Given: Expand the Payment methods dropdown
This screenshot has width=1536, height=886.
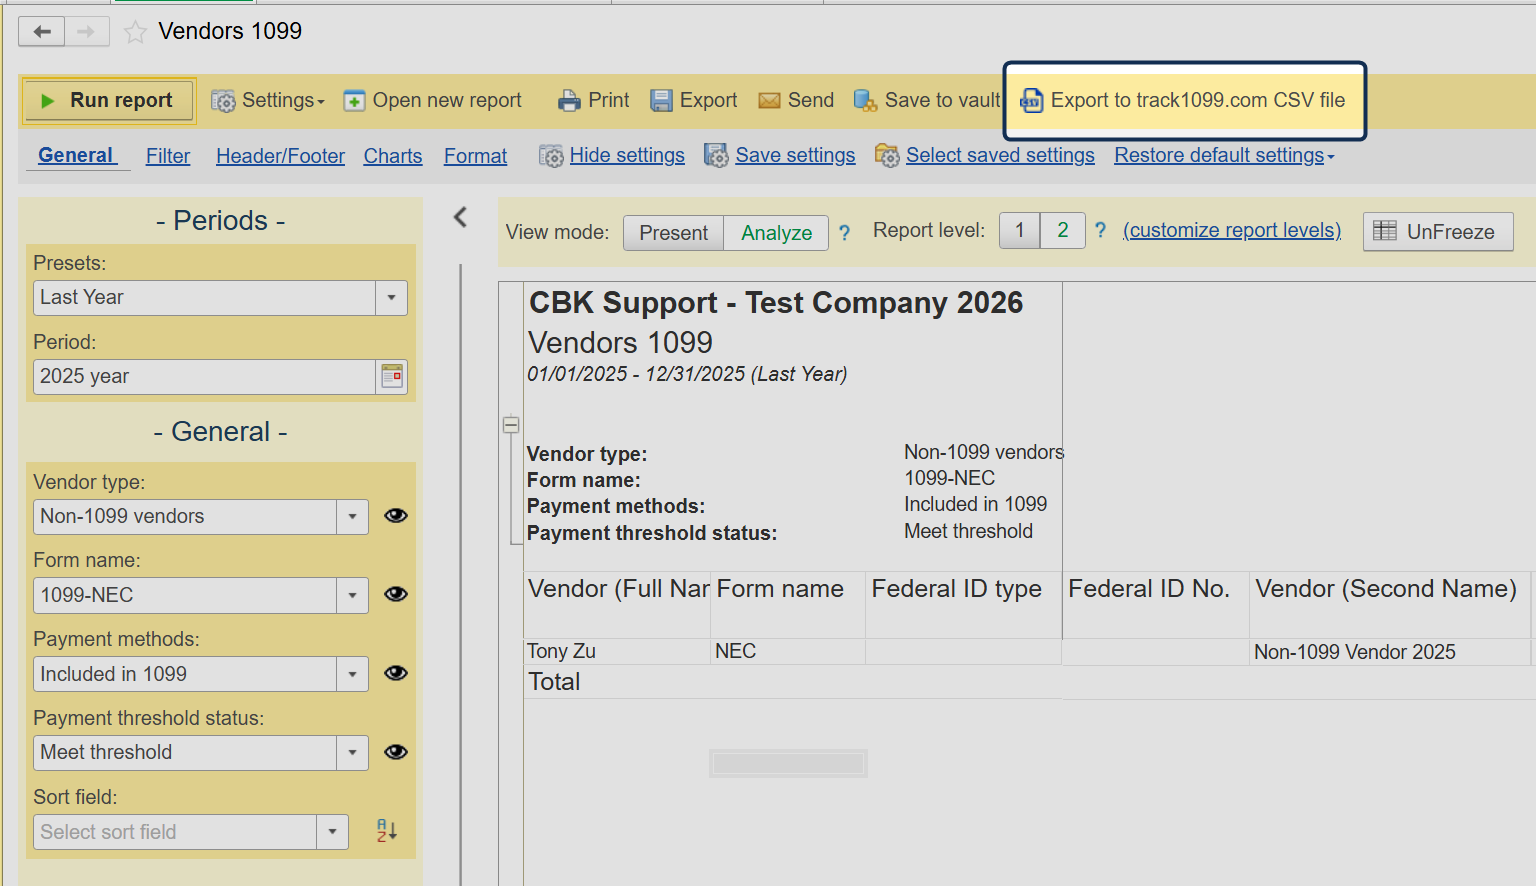Looking at the screenshot, I should coord(352,674).
